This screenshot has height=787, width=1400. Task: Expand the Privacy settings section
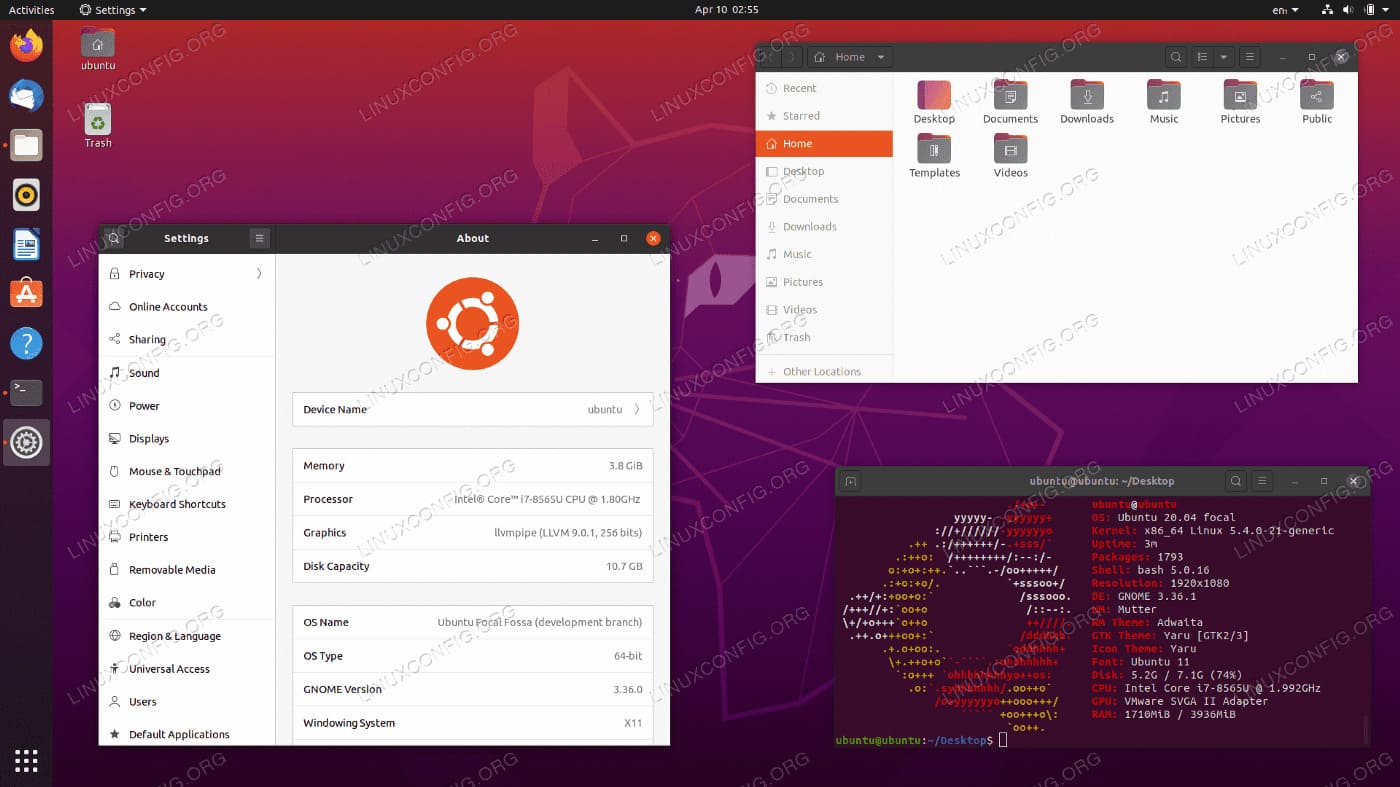pyautogui.click(x=186, y=273)
